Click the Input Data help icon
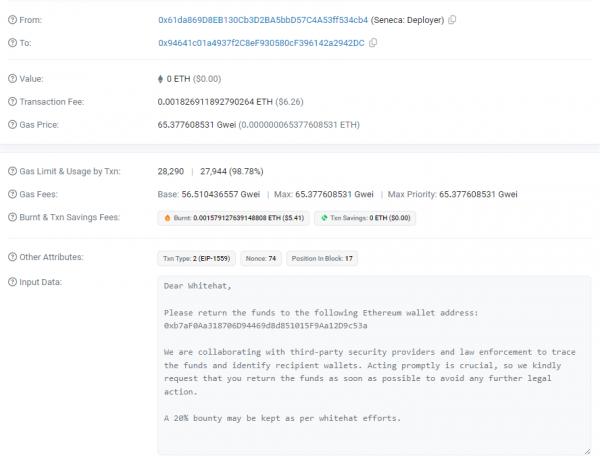Viewport: 600px width, 456px height. (11, 282)
